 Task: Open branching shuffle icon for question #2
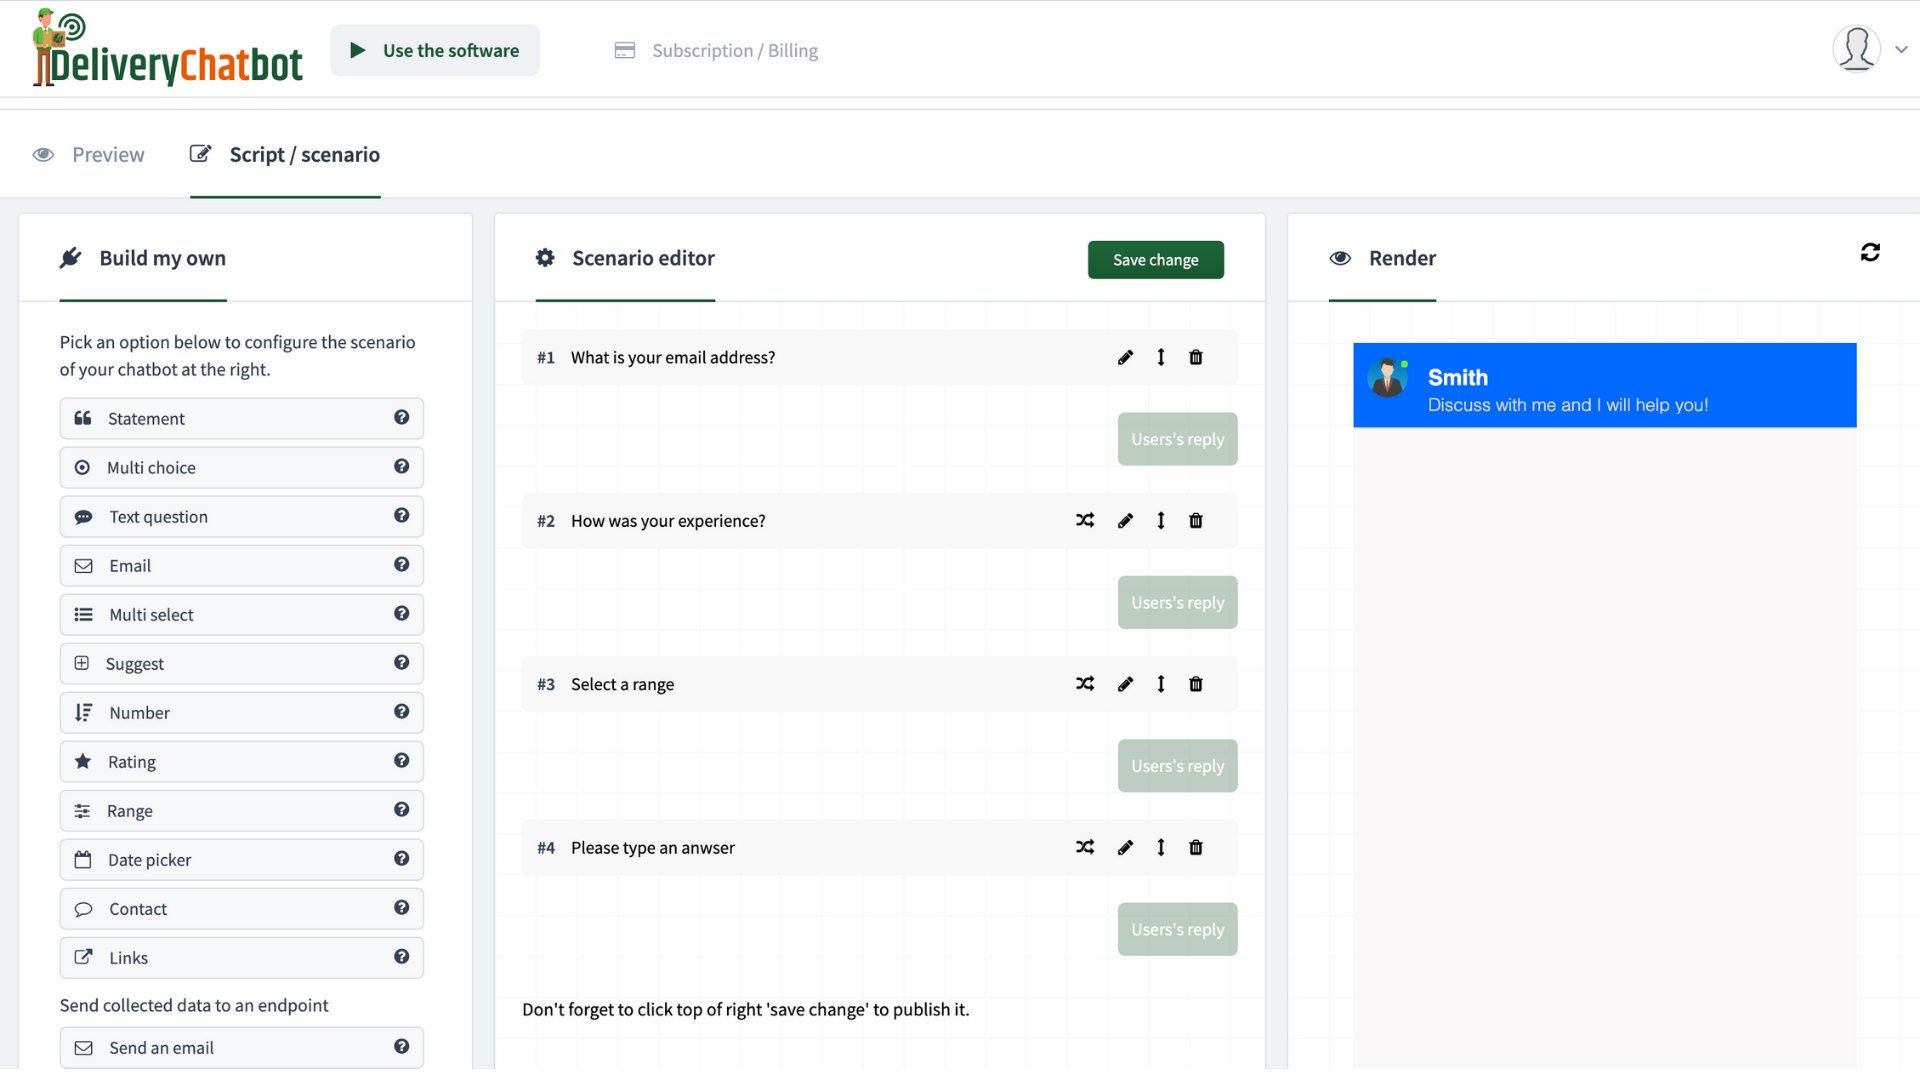click(1085, 520)
